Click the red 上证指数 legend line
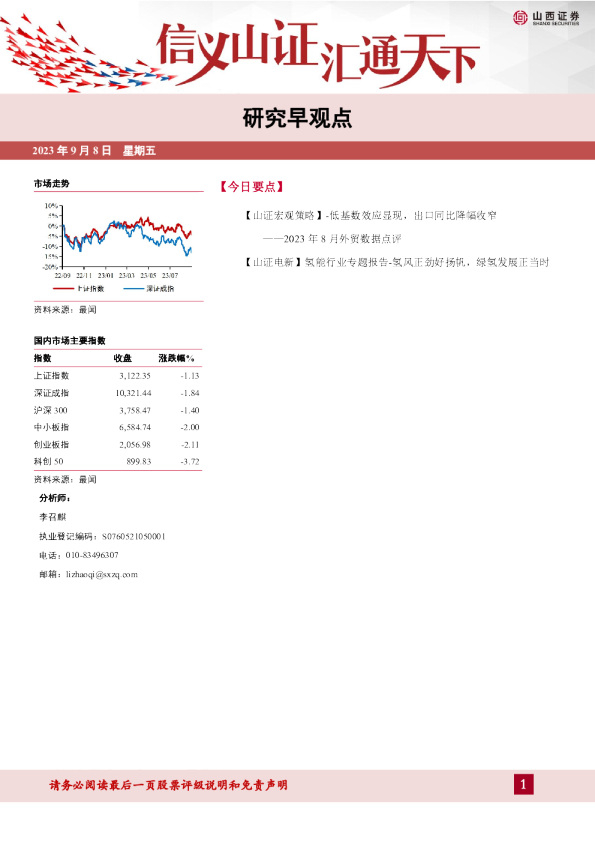595x842 pixels. pyautogui.click(x=62, y=289)
